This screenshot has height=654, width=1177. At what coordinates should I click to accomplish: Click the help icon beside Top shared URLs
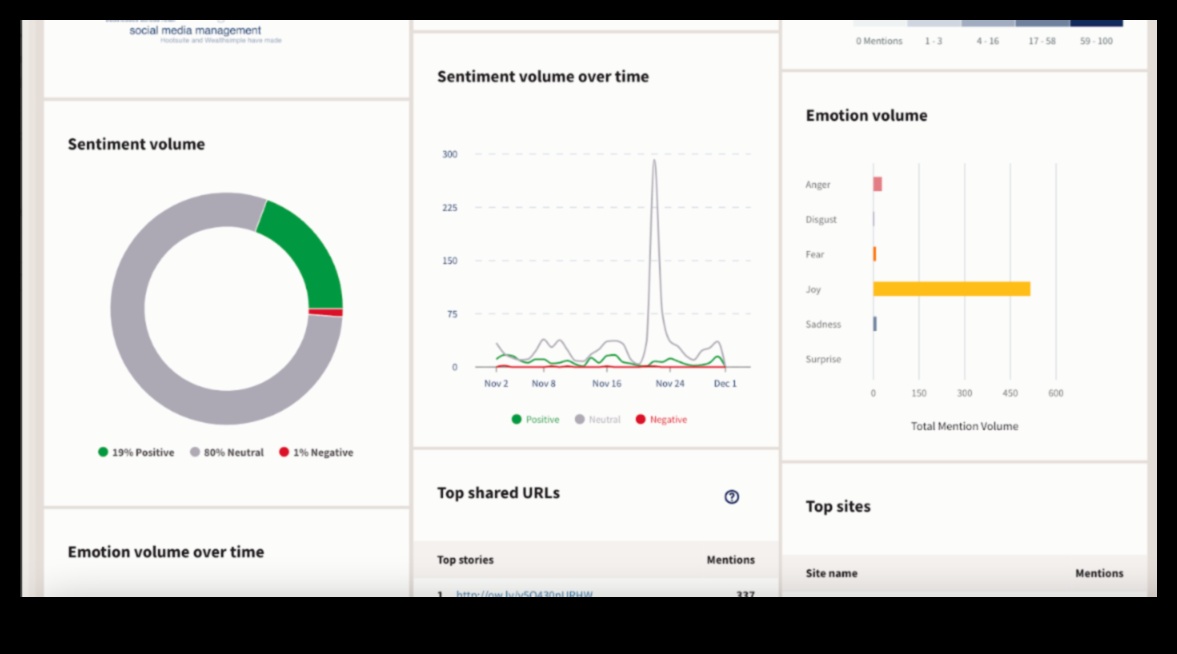coord(731,497)
